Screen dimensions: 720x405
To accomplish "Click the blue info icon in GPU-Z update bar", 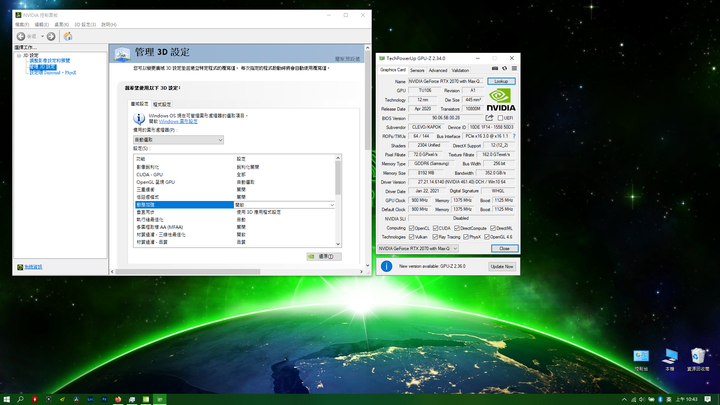I will click(386, 266).
